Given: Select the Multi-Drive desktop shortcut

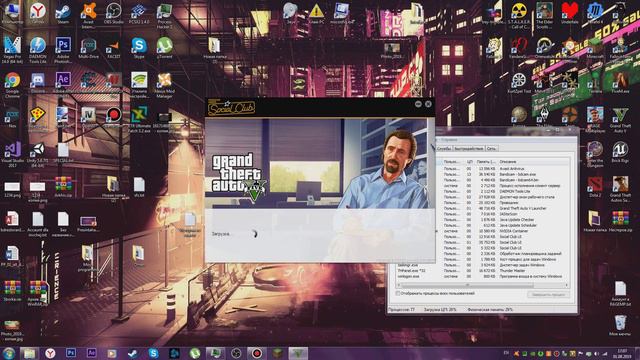Looking at the screenshot, I should click(88, 48).
